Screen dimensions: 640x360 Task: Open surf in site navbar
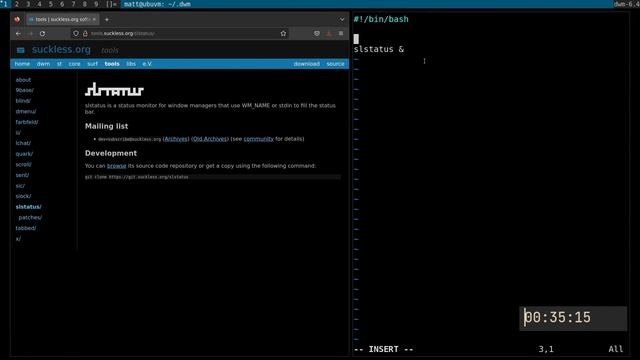click(93, 64)
